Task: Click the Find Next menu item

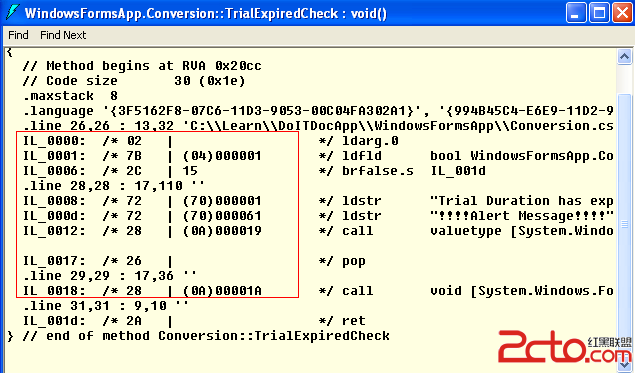Action: point(63,35)
